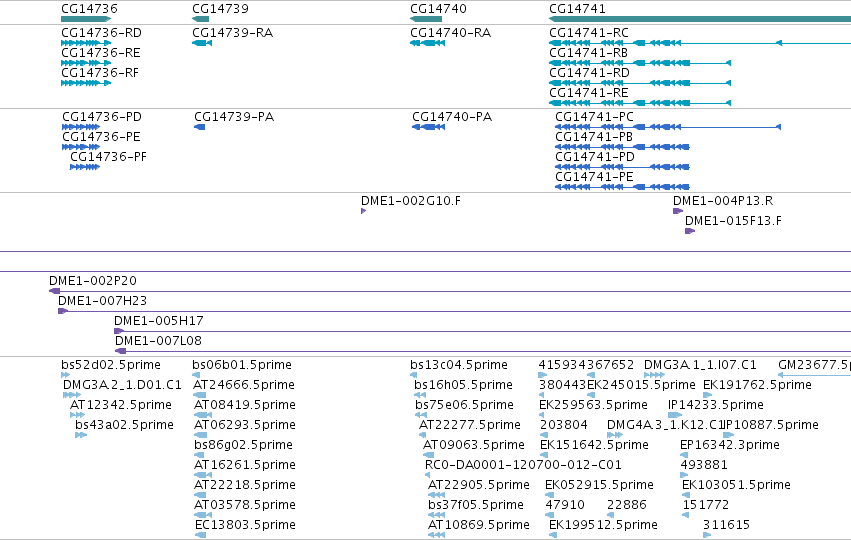Click protein CG14736-PE label
This screenshot has width=851, height=540.
101,137
